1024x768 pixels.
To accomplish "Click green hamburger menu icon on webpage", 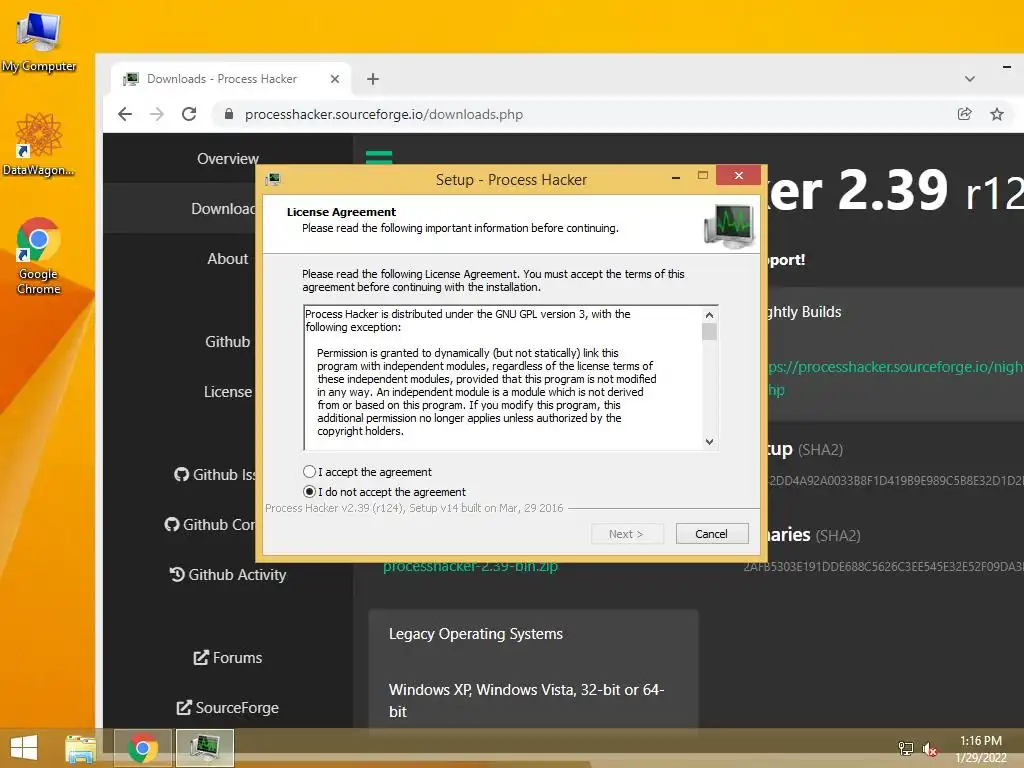I will [379, 157].
